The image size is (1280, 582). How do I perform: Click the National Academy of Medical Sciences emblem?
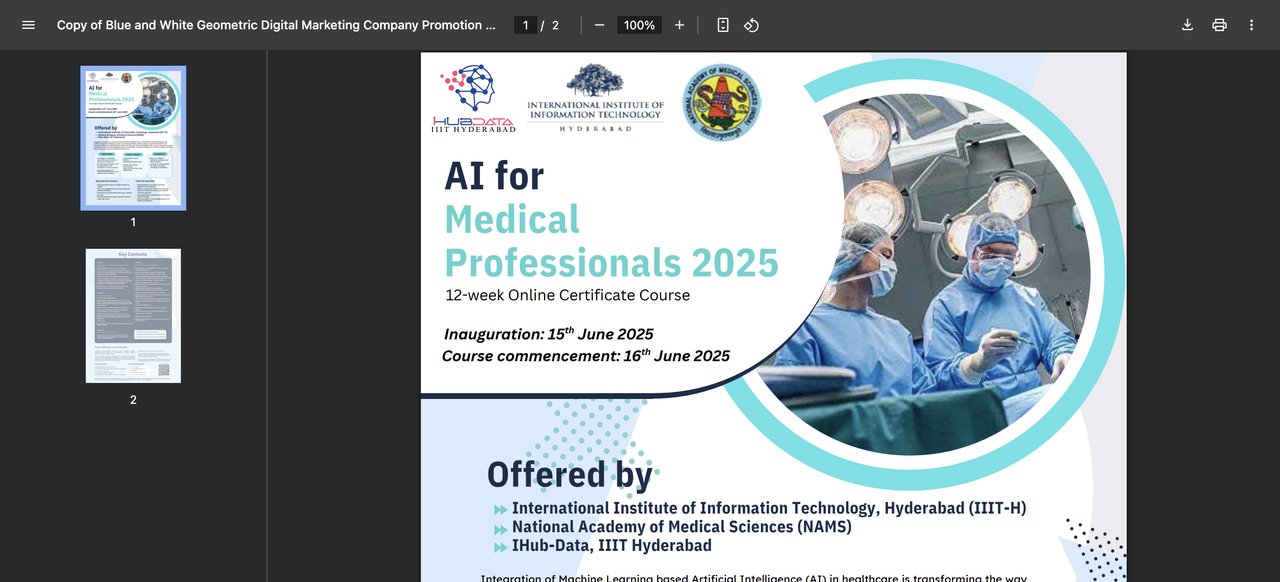point(721,103)
